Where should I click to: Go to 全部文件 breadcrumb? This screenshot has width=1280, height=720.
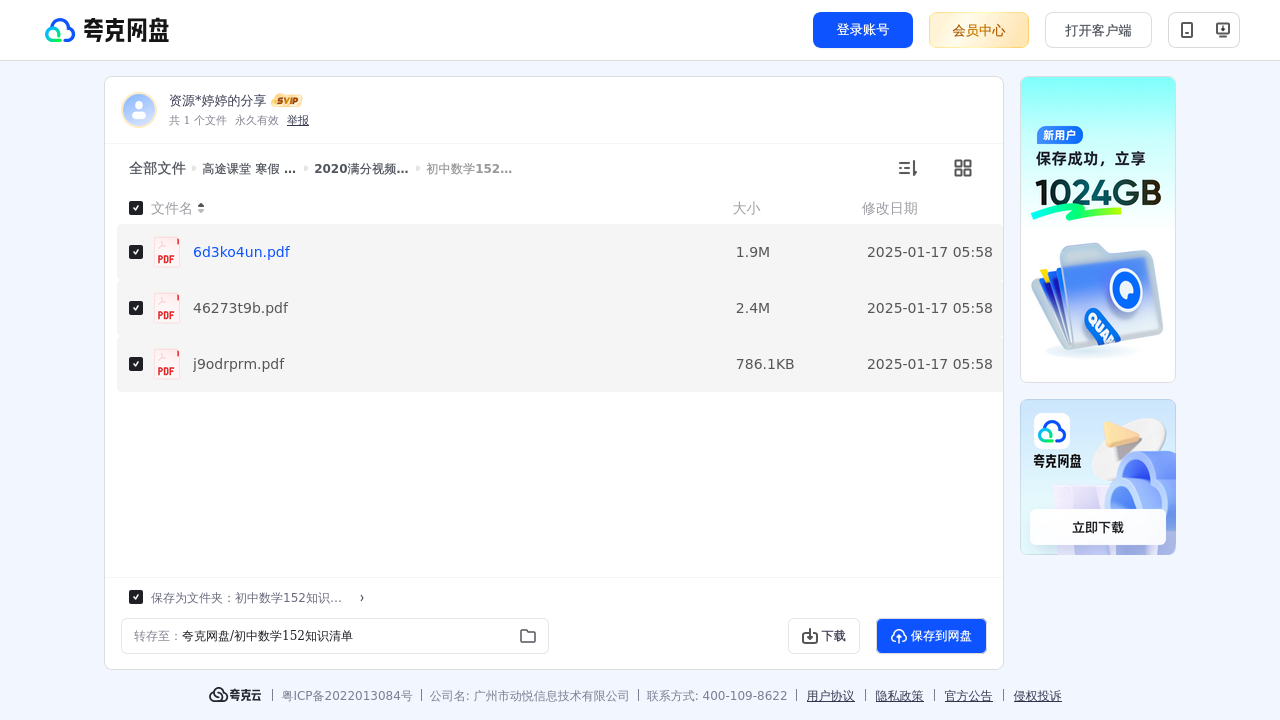(157, 168)
